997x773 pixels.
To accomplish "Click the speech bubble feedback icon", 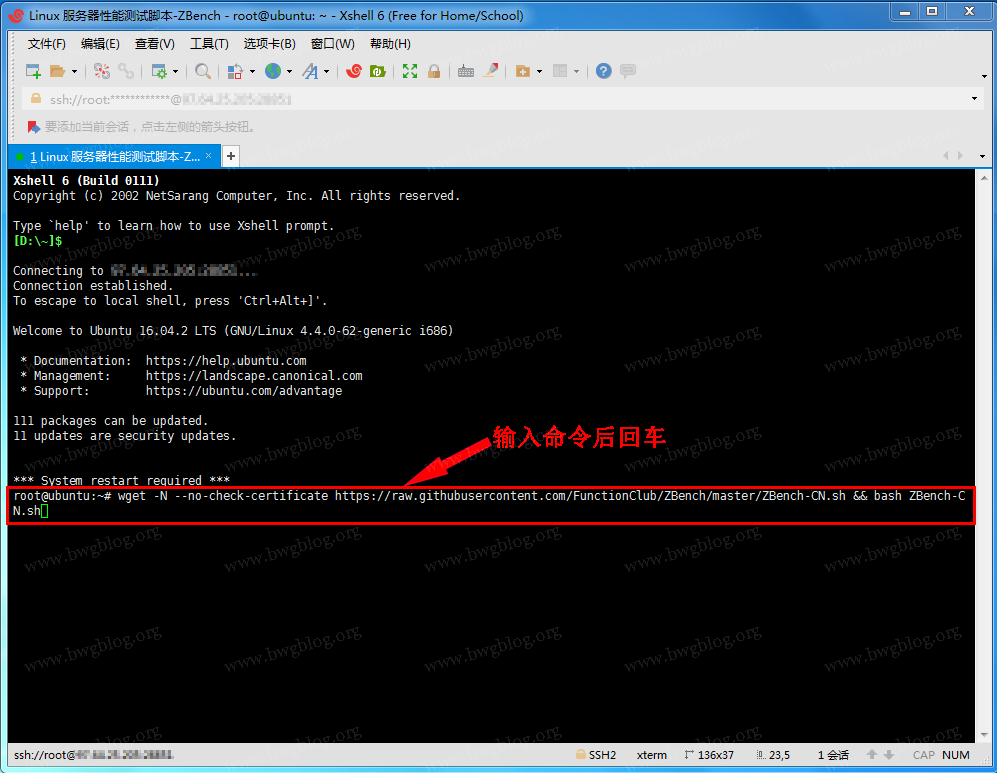I will click(628, 71).
